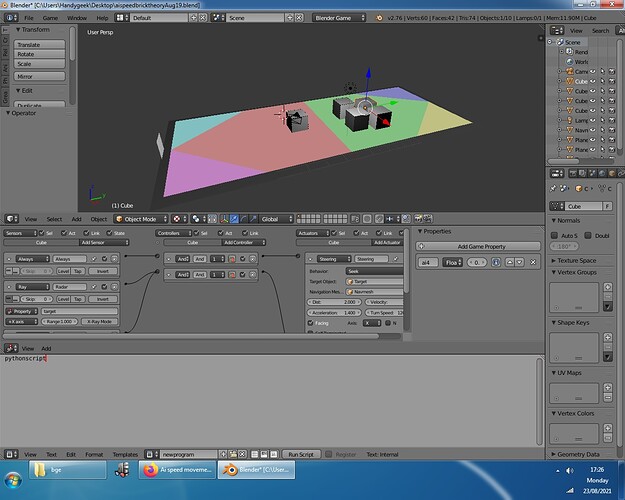The height and width of the screenshot is (500, 625).
Task: Click the game property debug info icon
Action: (x=496, y=262)
